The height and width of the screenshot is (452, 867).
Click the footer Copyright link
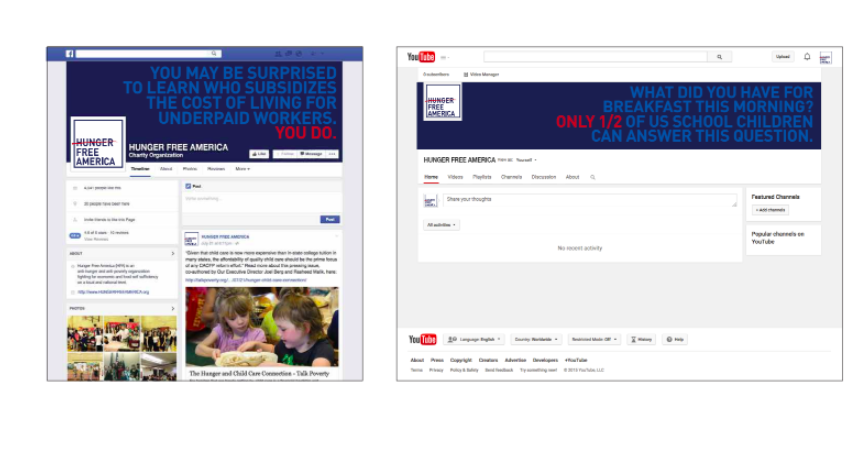461,360
